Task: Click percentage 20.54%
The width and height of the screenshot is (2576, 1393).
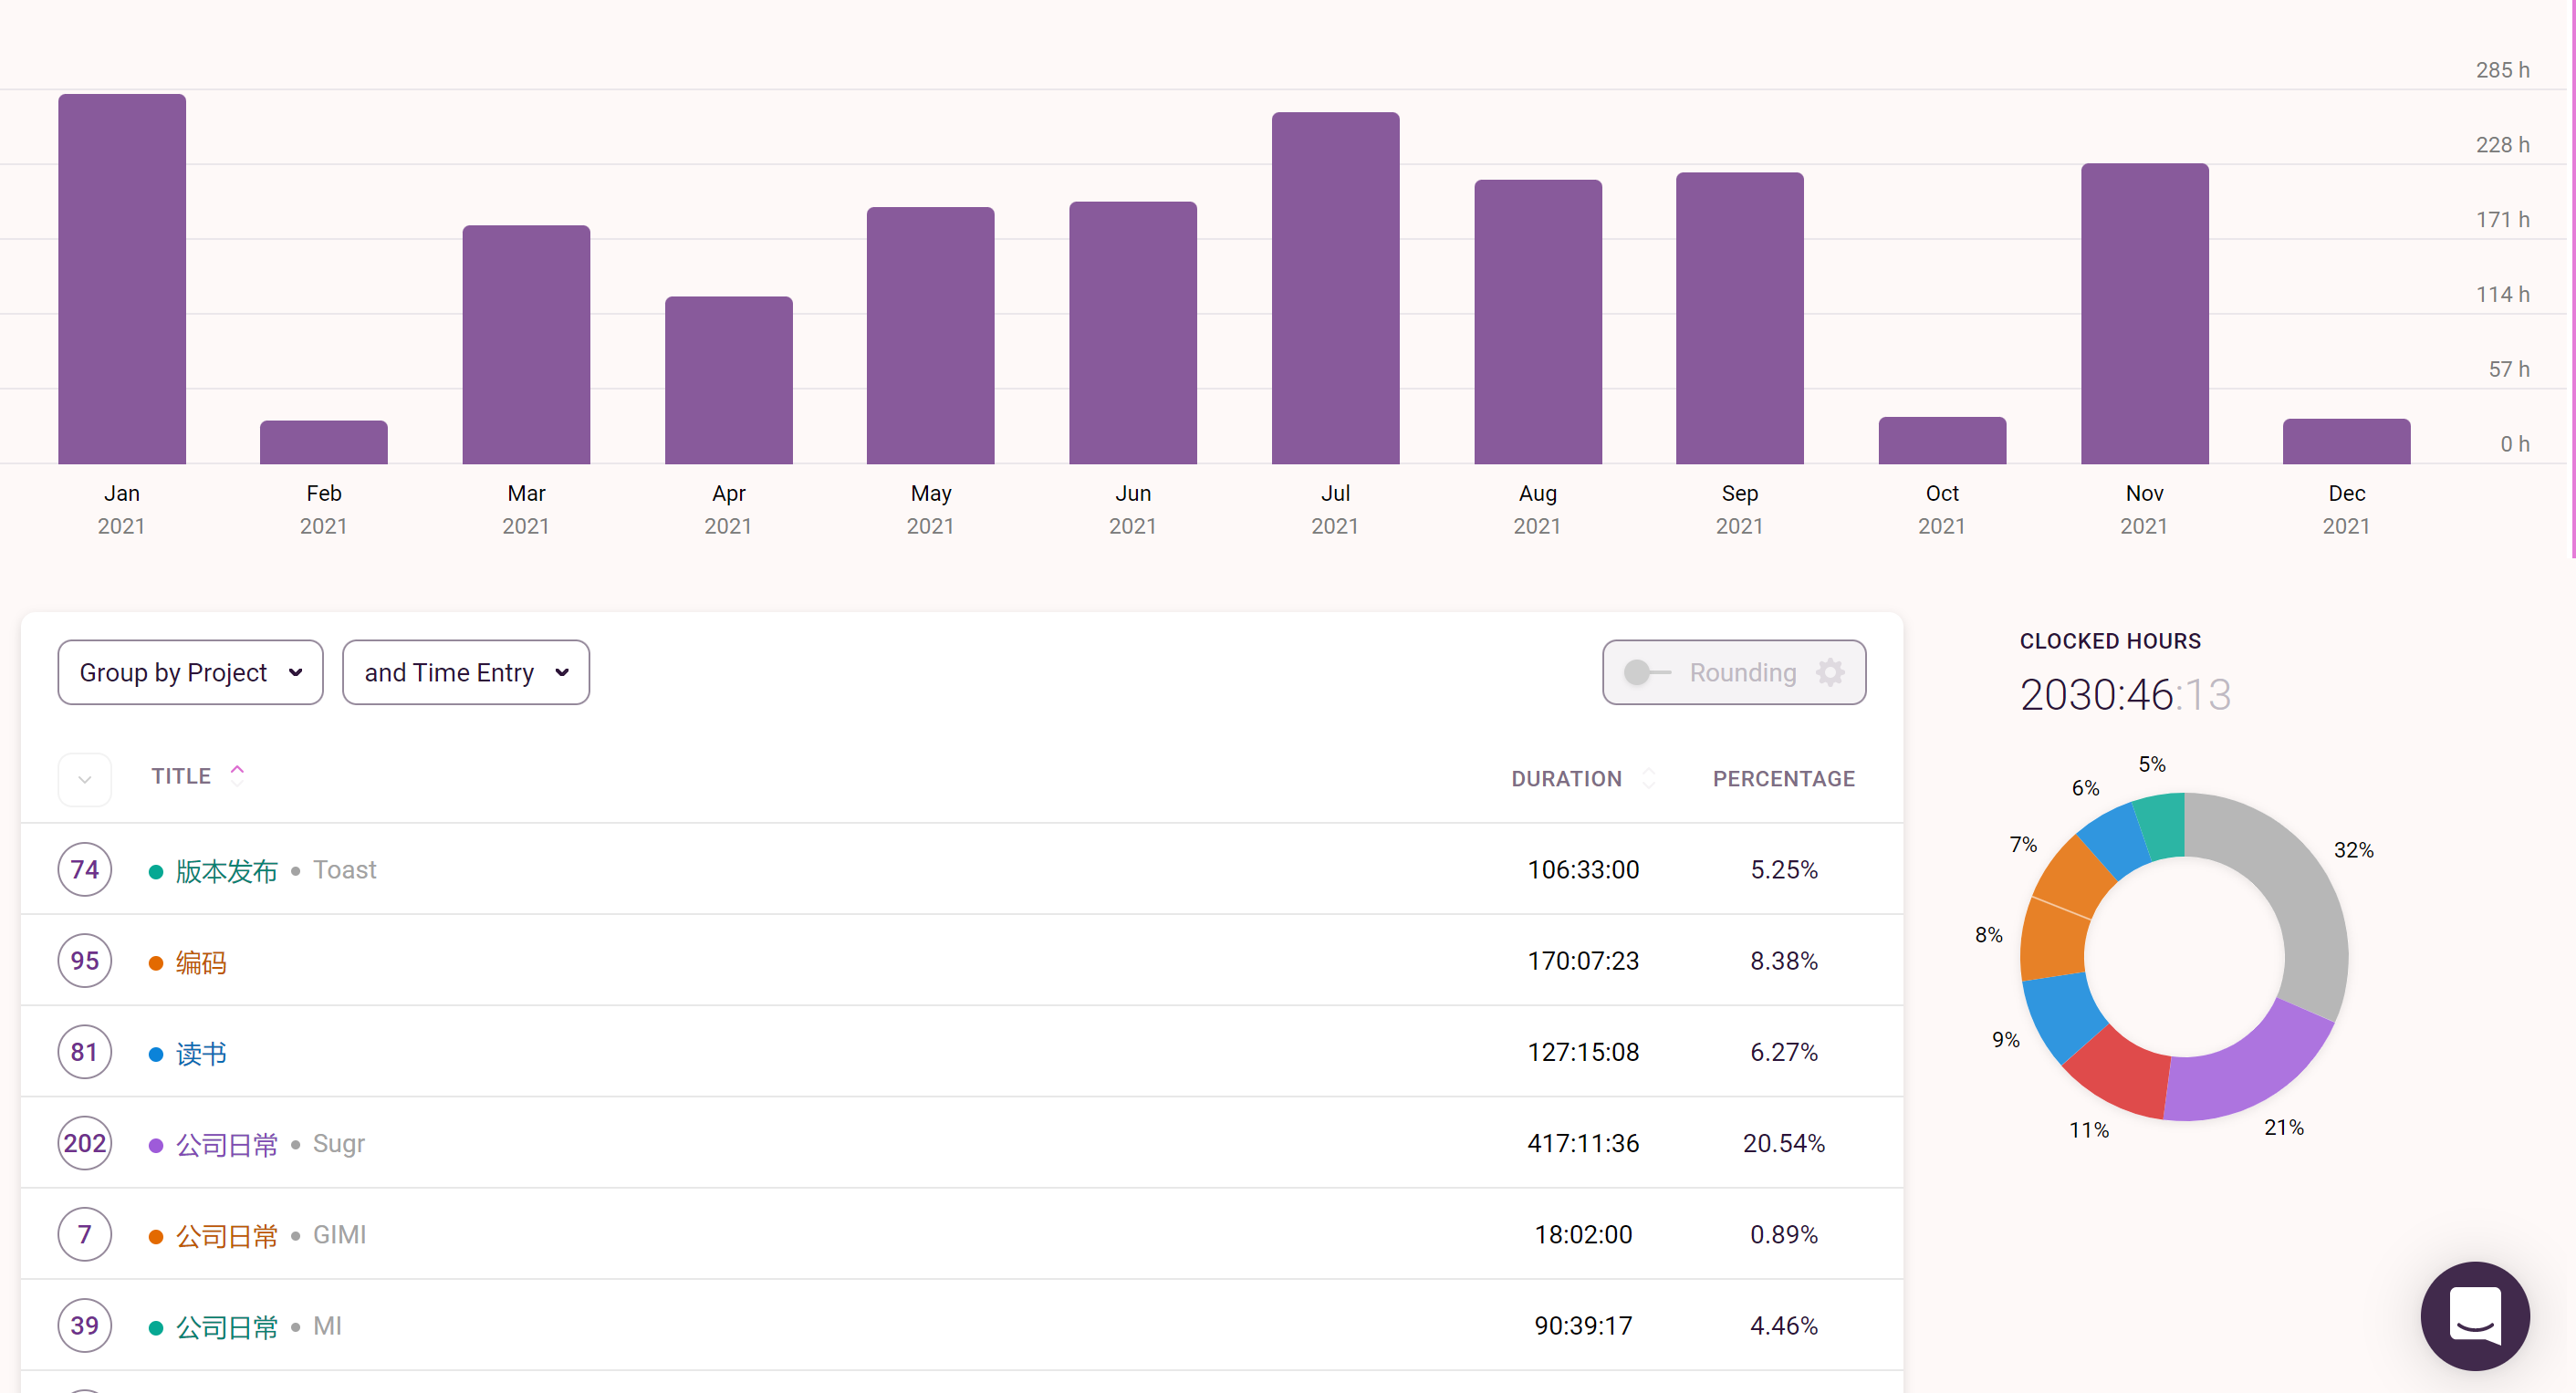Action: 1783,1143
